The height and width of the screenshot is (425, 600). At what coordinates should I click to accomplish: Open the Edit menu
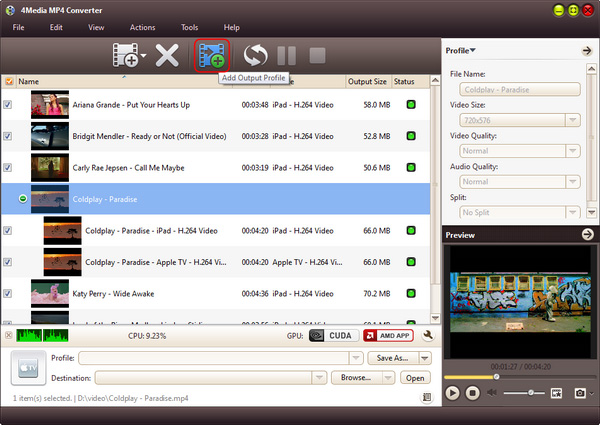[56, 28]
